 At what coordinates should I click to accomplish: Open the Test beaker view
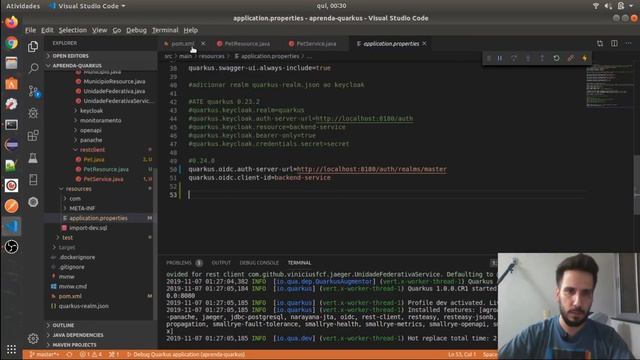(33, 158)
